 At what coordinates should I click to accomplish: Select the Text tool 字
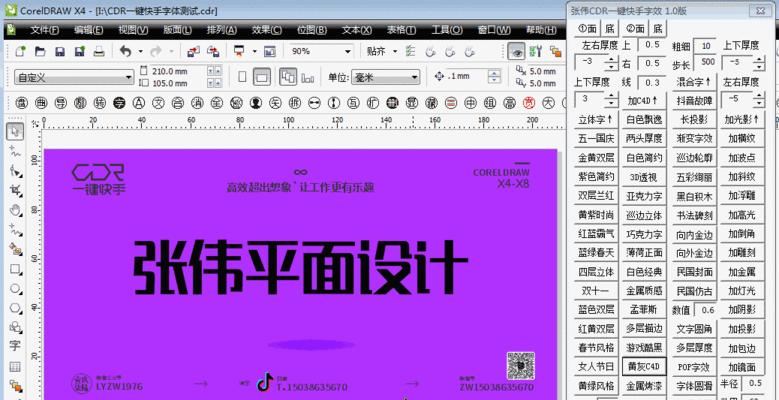click(x=15, y=346)
